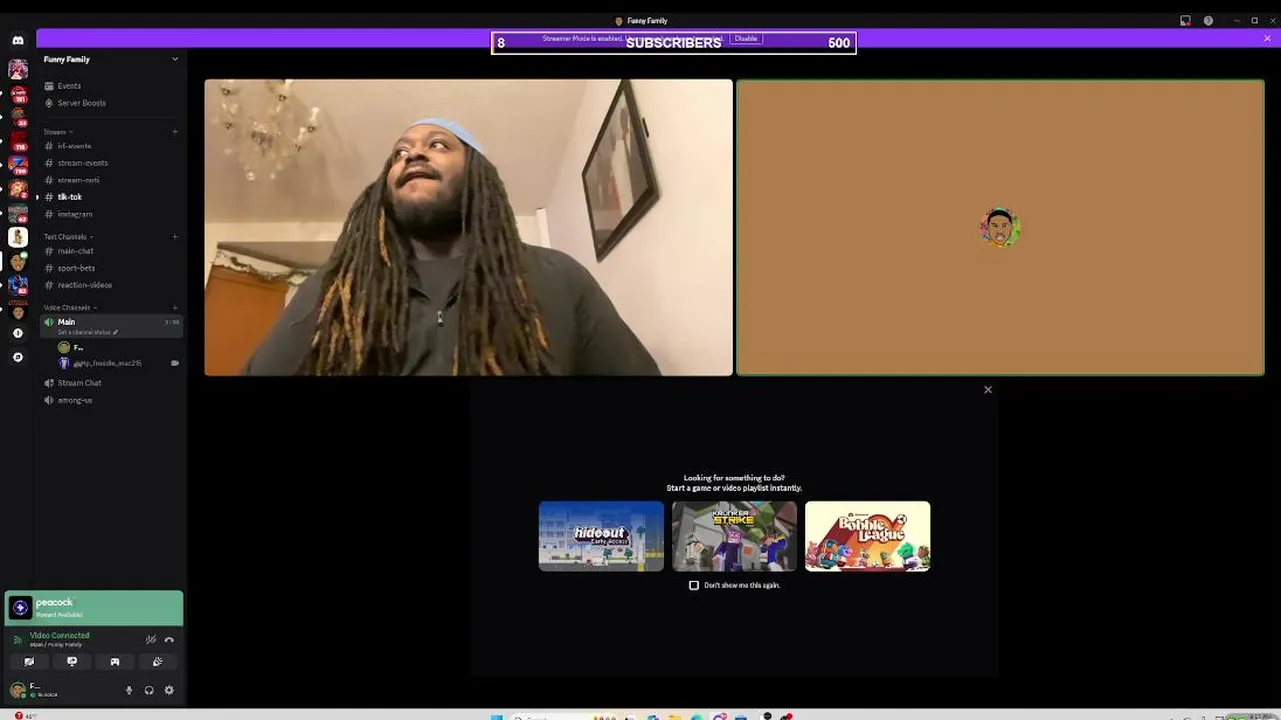Screen dimensions: 1281x720
Task: Open Discord direct messages home icon
Action: 18,40
